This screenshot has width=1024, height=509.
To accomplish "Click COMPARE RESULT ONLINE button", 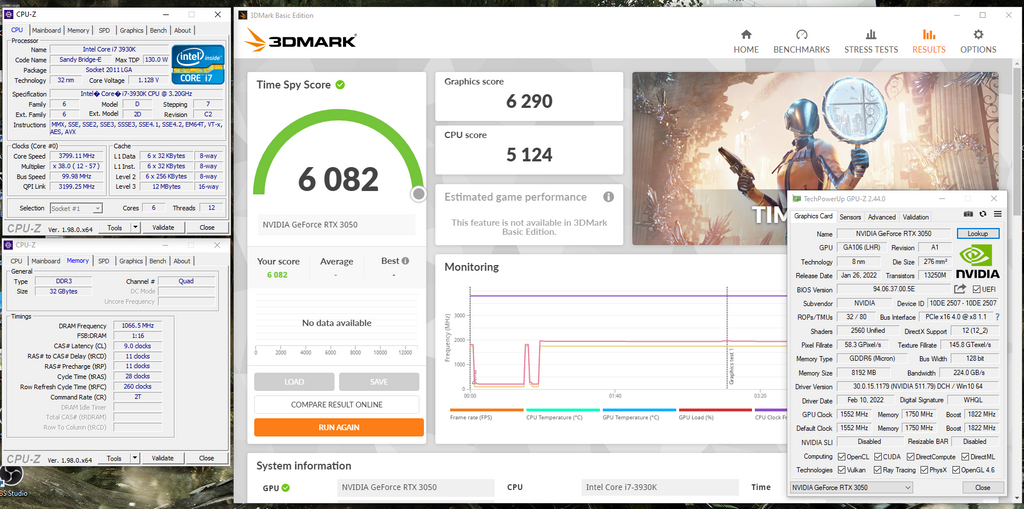I will (336, 404).
